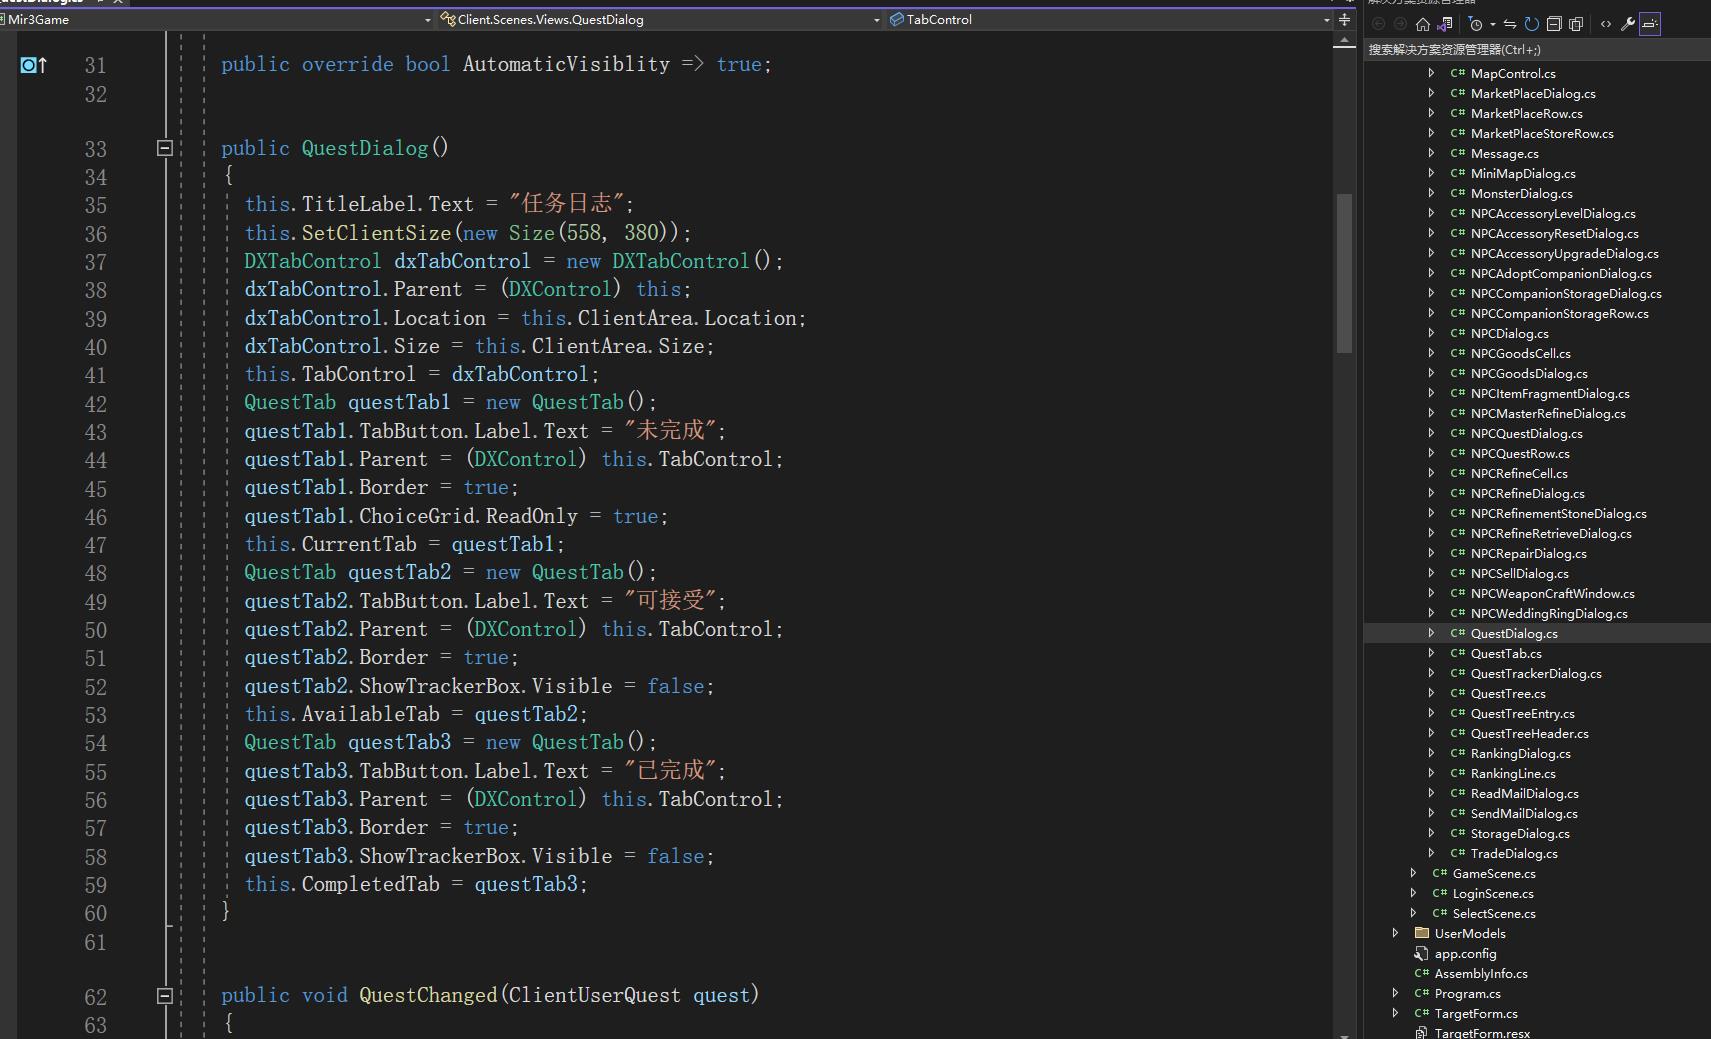Click the editor scrollbar up arrow

1344,41
